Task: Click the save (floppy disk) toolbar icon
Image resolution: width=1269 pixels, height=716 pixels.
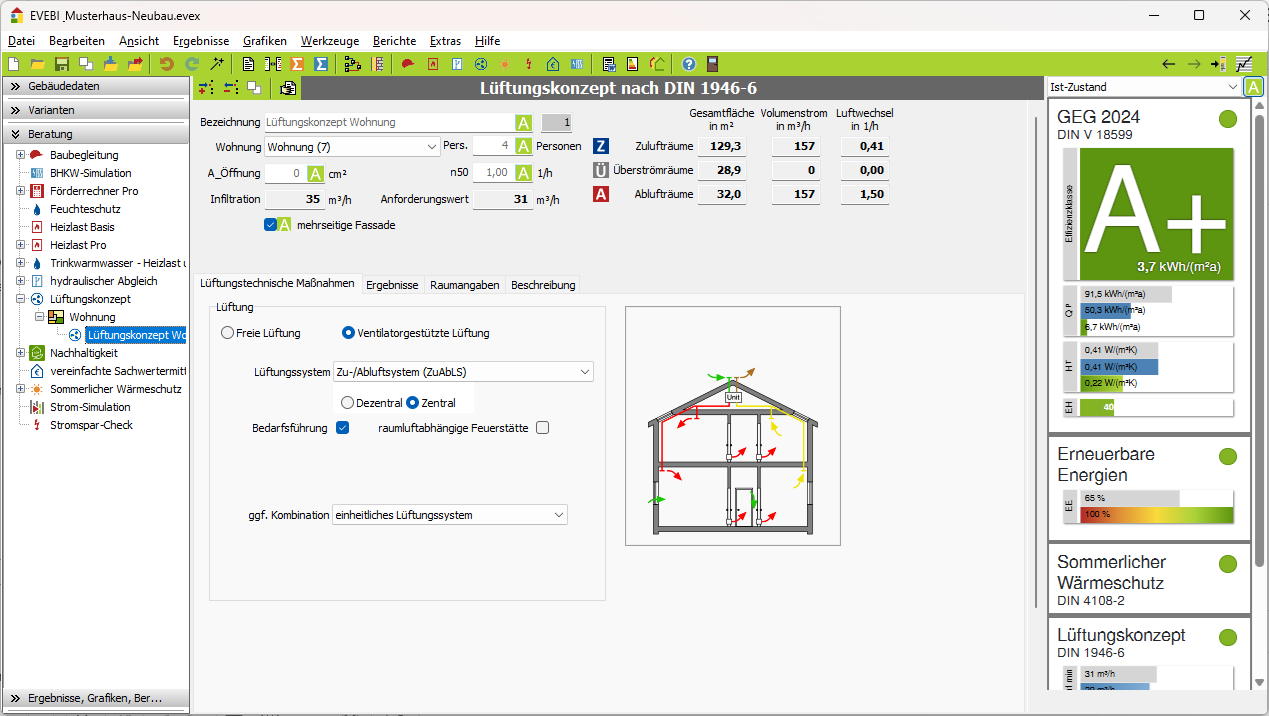Action: coord(62,64)
